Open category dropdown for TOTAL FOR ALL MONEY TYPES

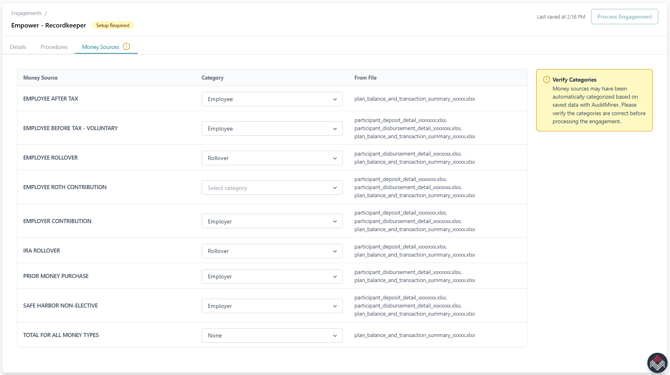[x=272, y=335]
